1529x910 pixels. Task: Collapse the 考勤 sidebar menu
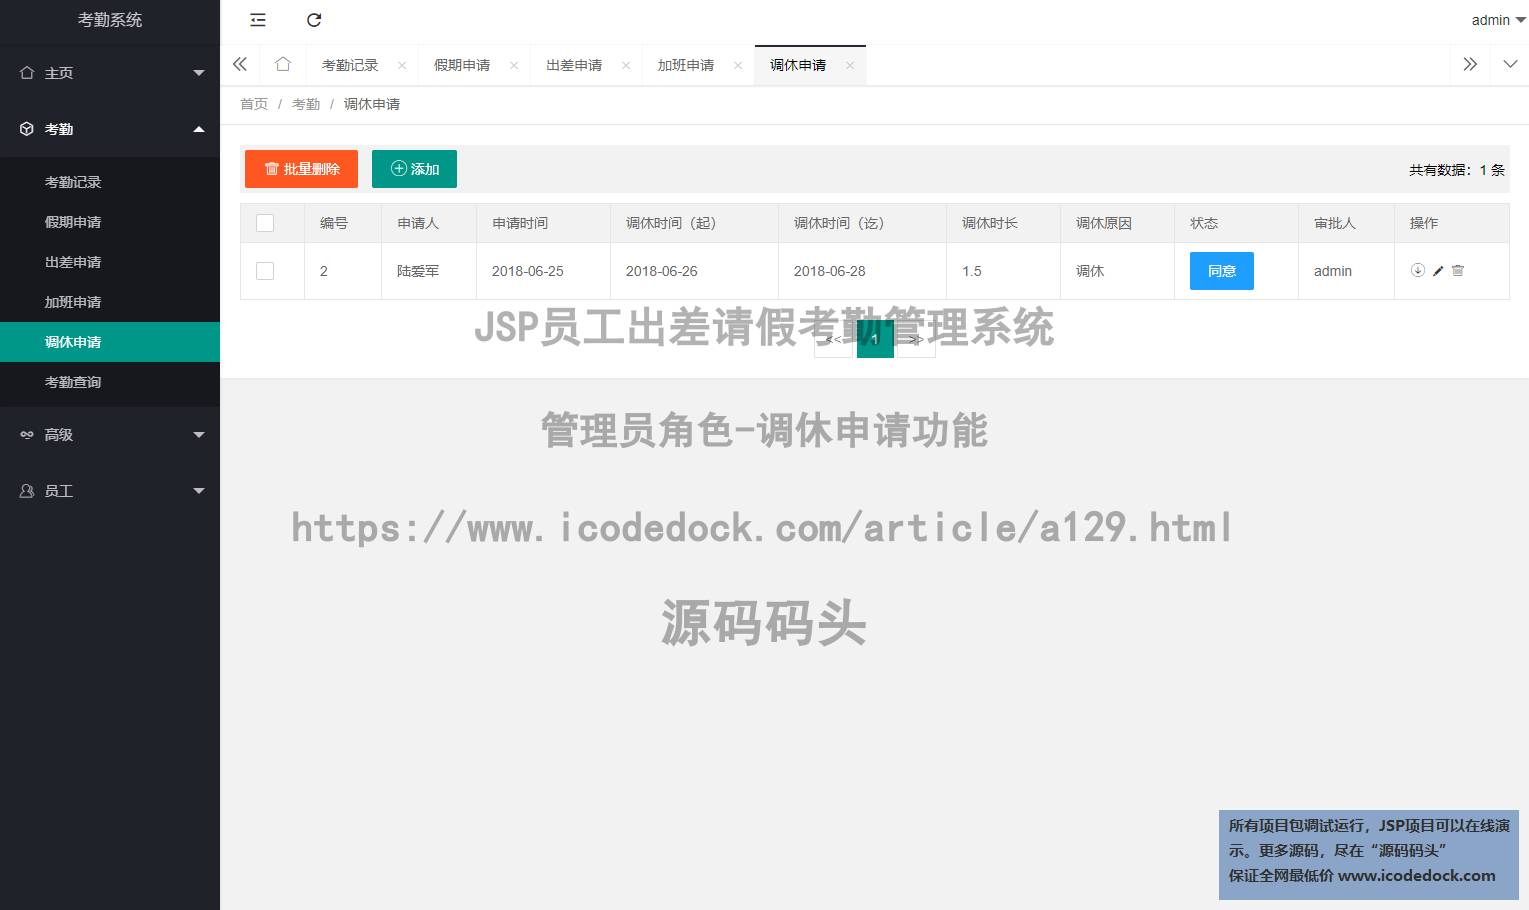click(110, 129)
